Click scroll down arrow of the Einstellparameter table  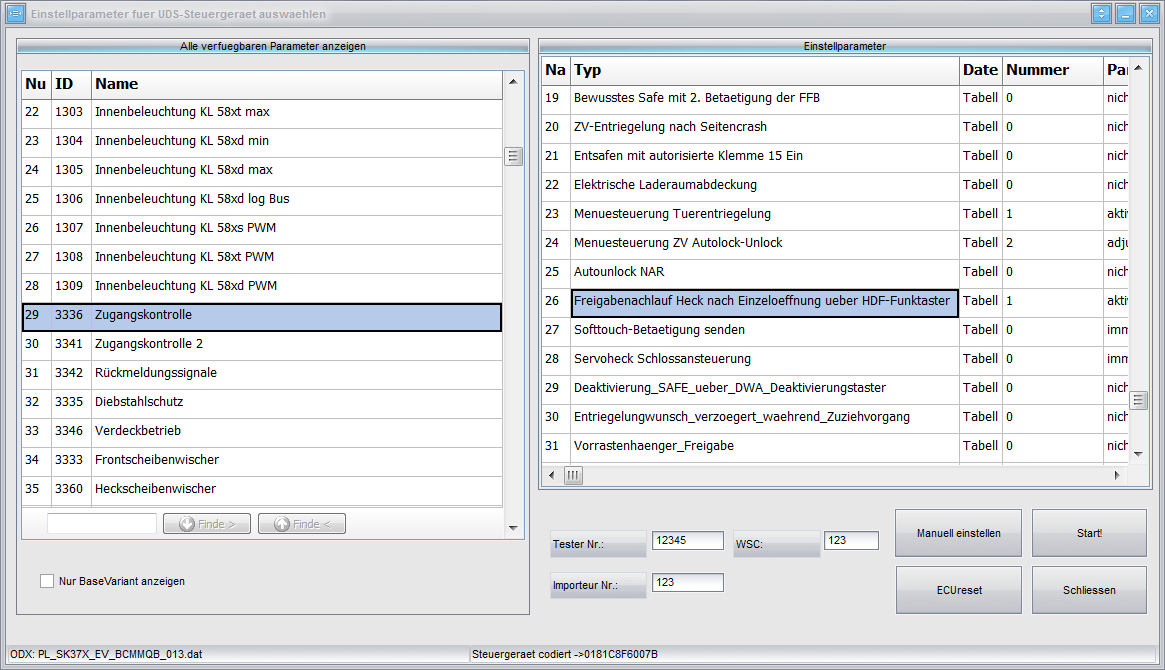1138,454
